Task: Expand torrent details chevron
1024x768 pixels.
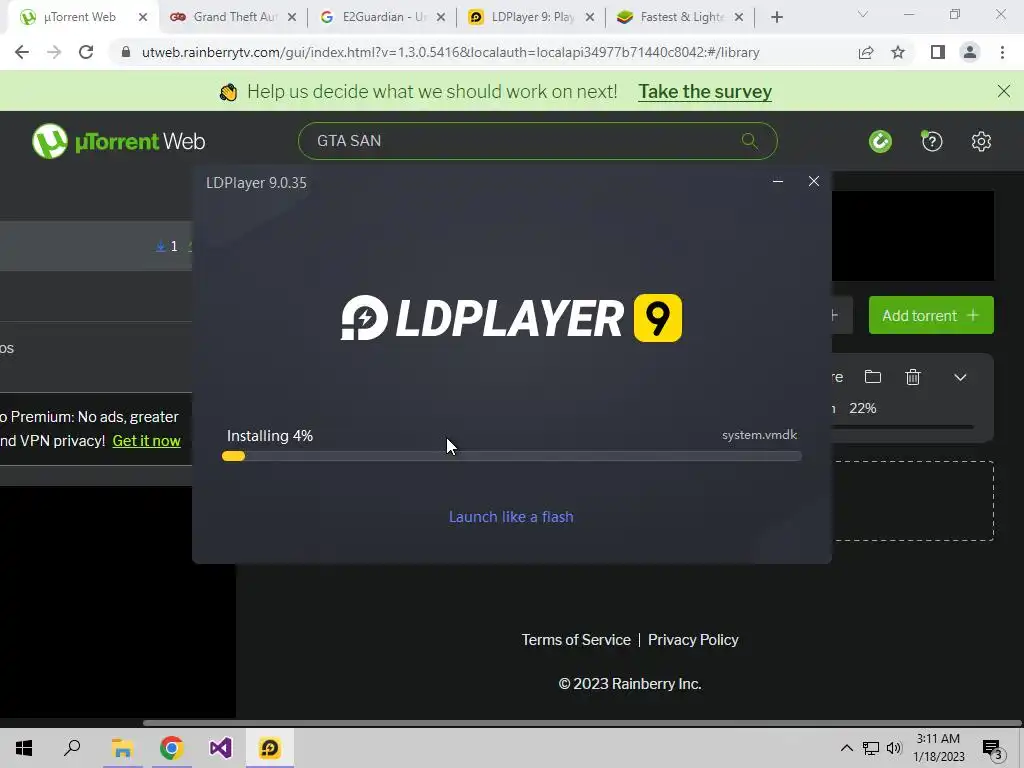Action: pos(960,377)
